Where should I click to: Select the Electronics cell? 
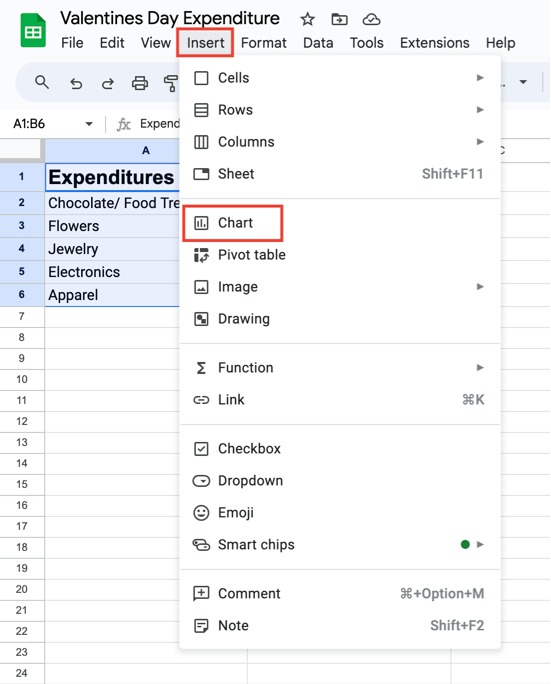pyautogui.click(x=112, y=272)
